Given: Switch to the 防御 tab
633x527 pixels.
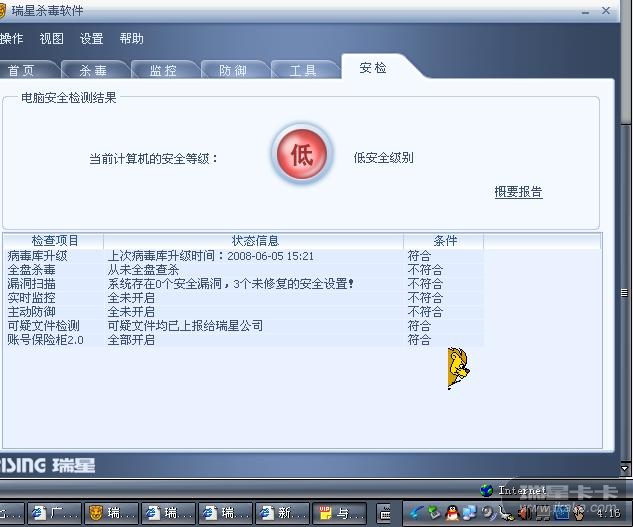Looking at the screenshot, I should [233, 70].
